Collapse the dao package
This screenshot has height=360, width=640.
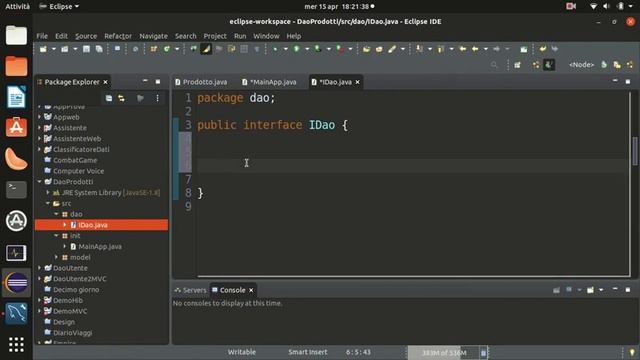click(x=56, y=214)
